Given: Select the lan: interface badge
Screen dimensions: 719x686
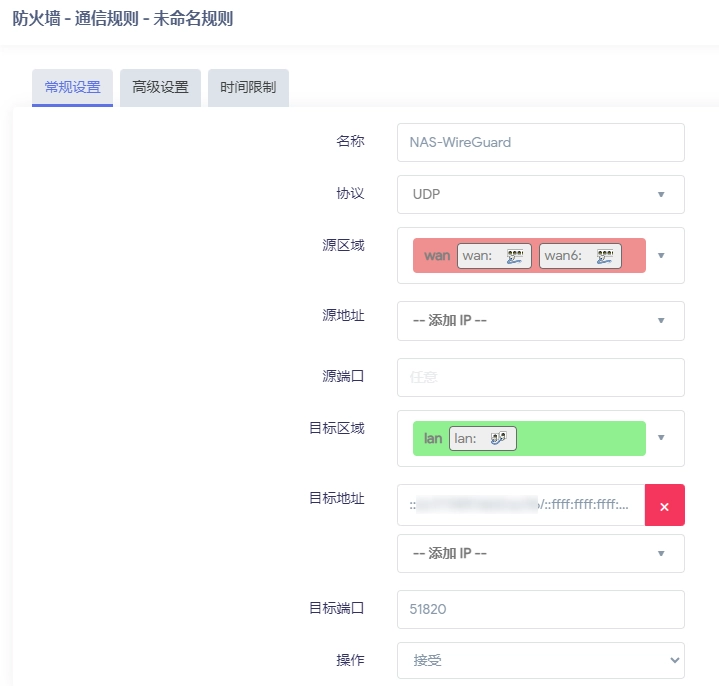Looking at the screenshot, I should [x=483, y=438].
